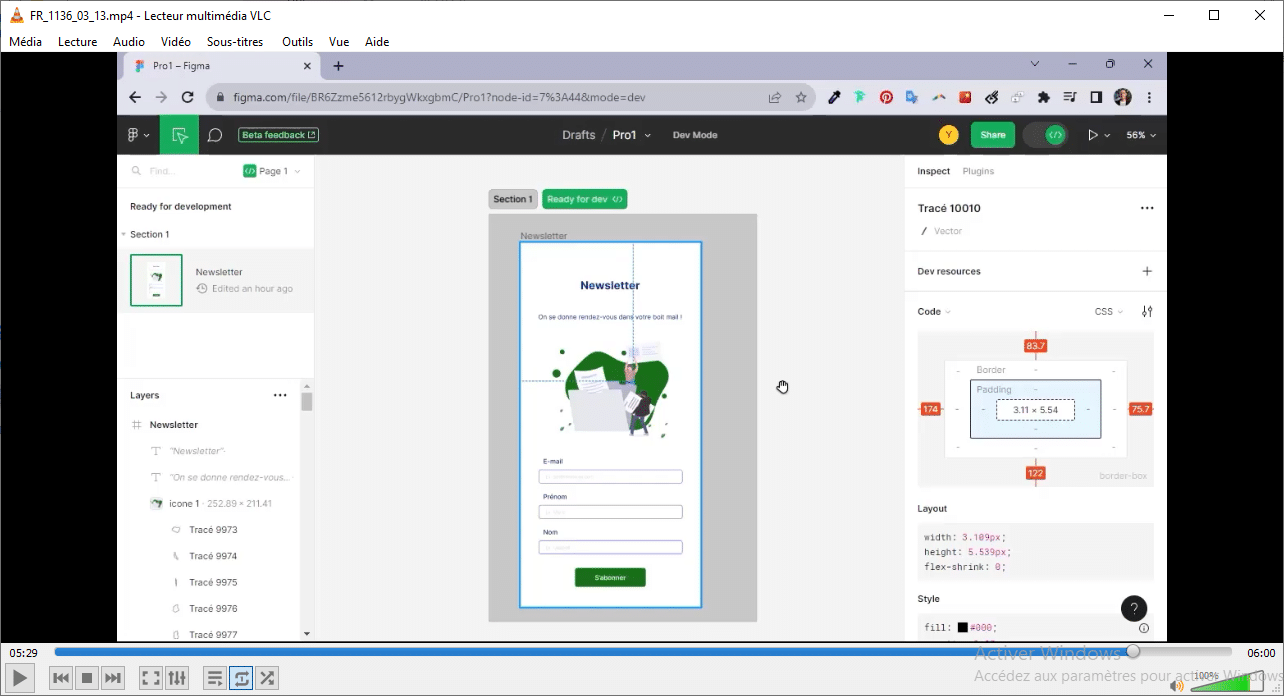Click the eyedropper extension icon

[x=834, y=97]
